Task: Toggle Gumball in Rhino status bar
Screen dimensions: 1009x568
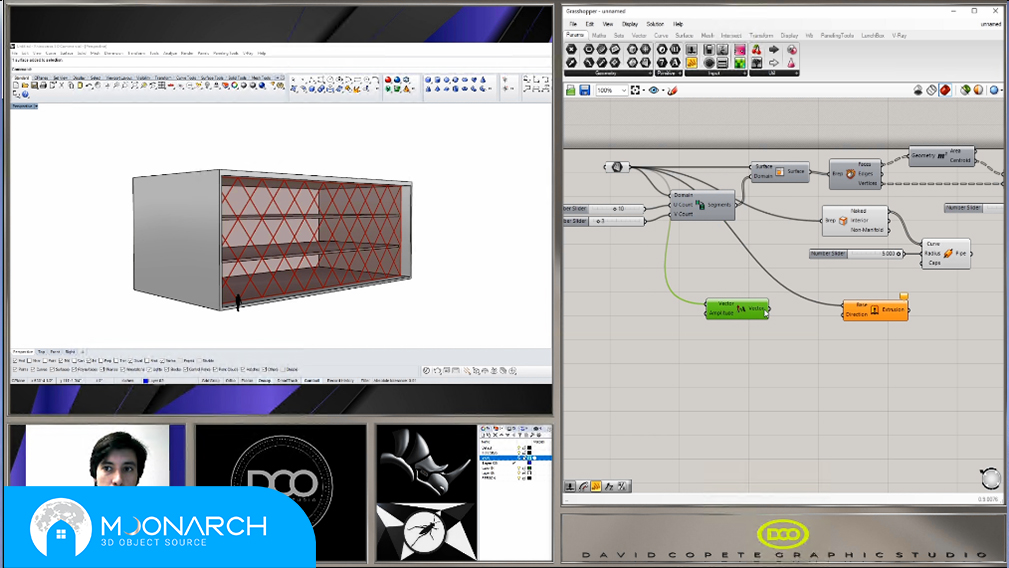Action: pyautogui.click(x=311, y=380)
